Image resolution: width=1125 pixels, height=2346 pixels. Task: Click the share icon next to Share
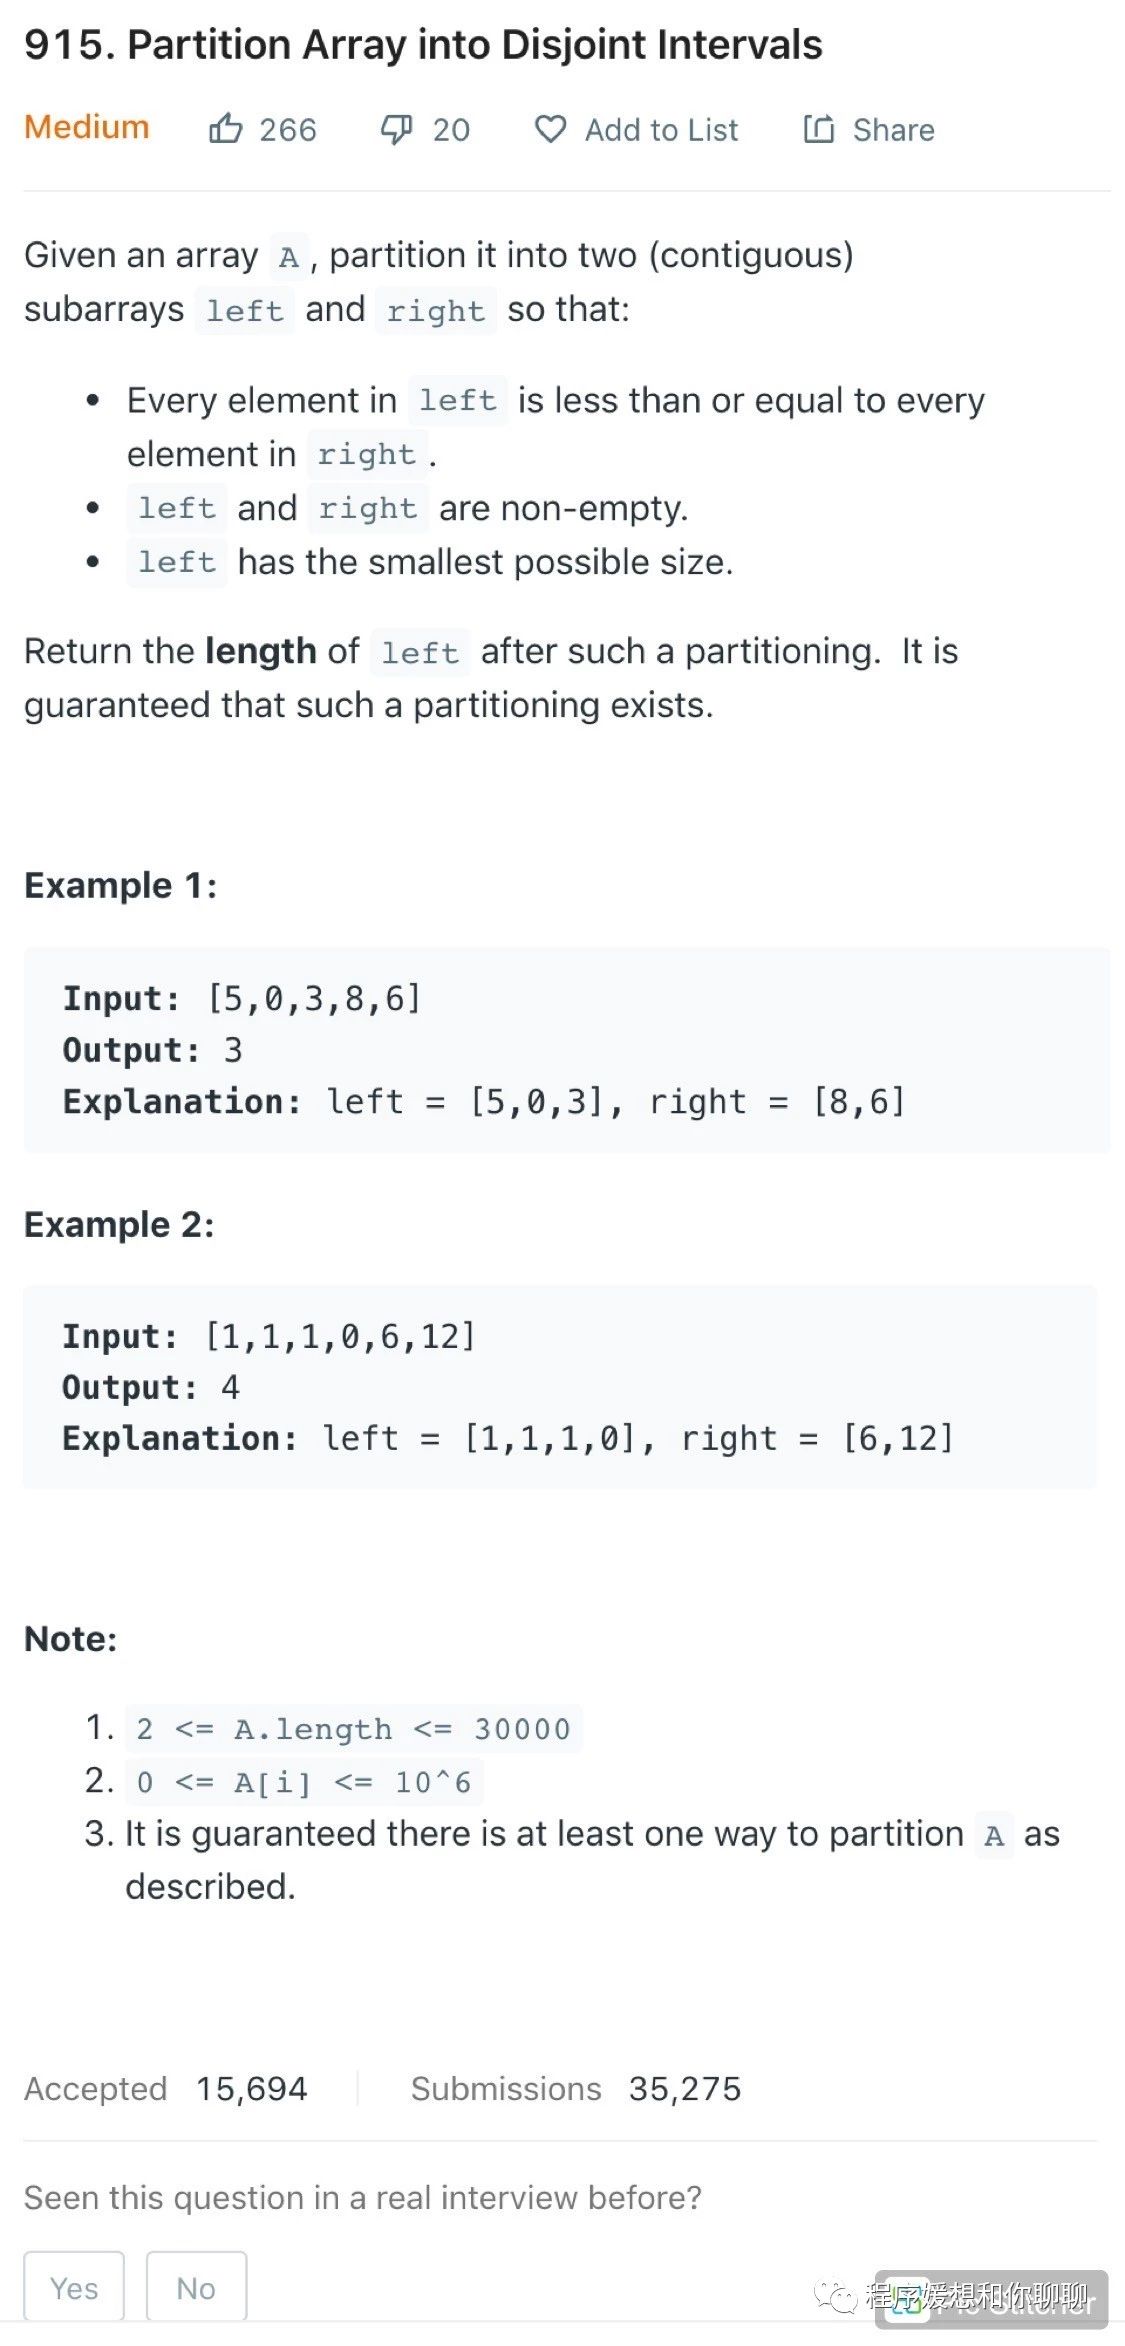point(818,129)
